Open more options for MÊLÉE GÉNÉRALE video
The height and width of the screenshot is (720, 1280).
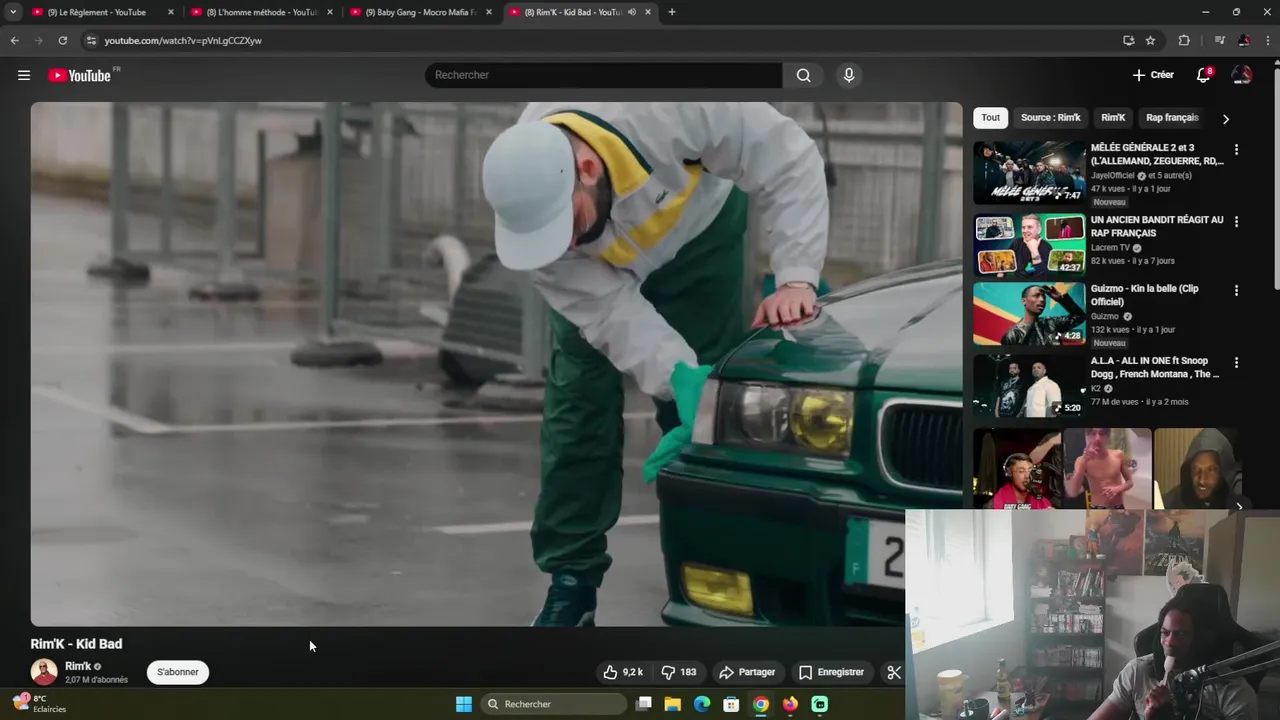pyautogui.click(x=1236, y=150)
